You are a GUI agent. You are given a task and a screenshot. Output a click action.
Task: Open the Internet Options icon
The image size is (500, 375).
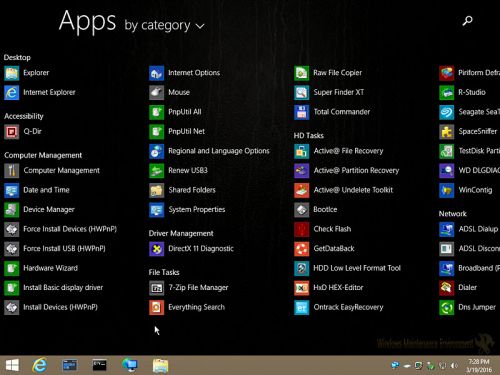pyautogui.click(x=157, y=73)
